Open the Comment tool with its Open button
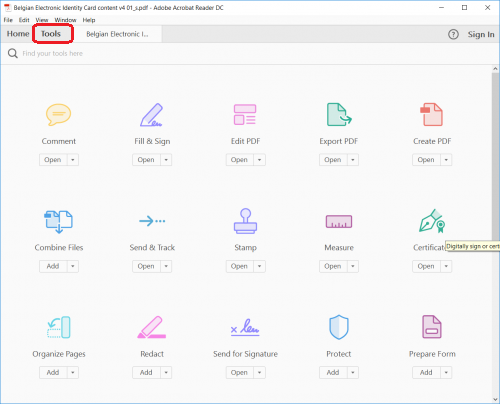Viewport: 500px width, 404px height. pyautogui.click(x=53, y=160)
